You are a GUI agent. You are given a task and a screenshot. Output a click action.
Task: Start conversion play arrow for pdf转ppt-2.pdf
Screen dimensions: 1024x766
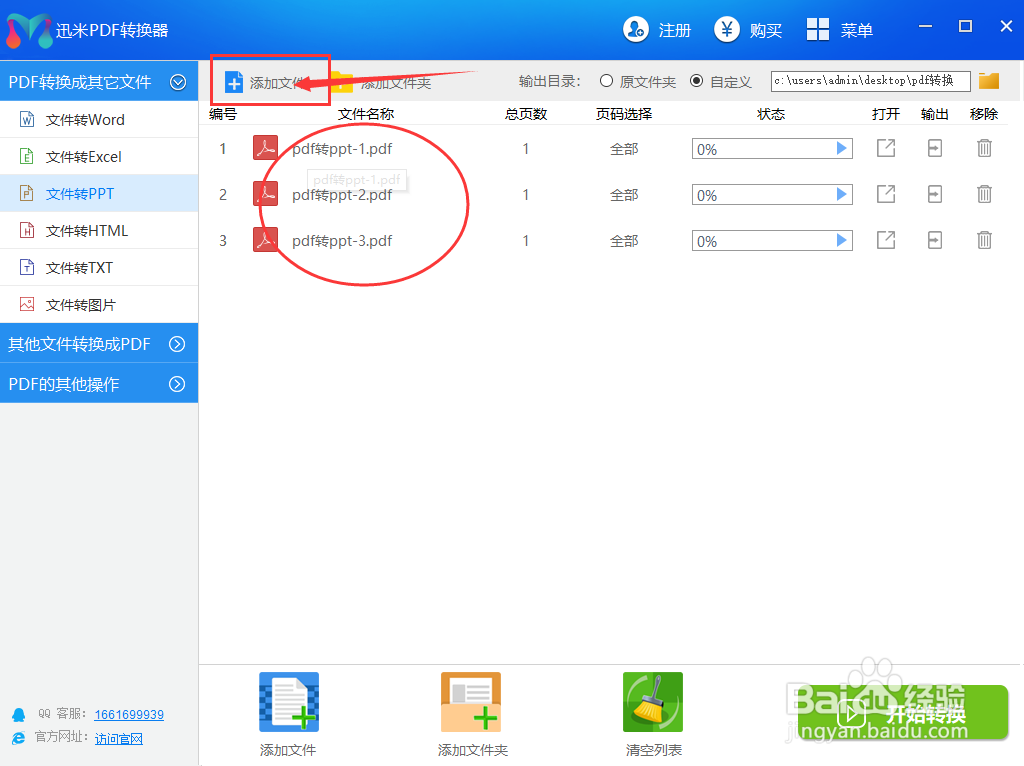(x=841, y=195)
